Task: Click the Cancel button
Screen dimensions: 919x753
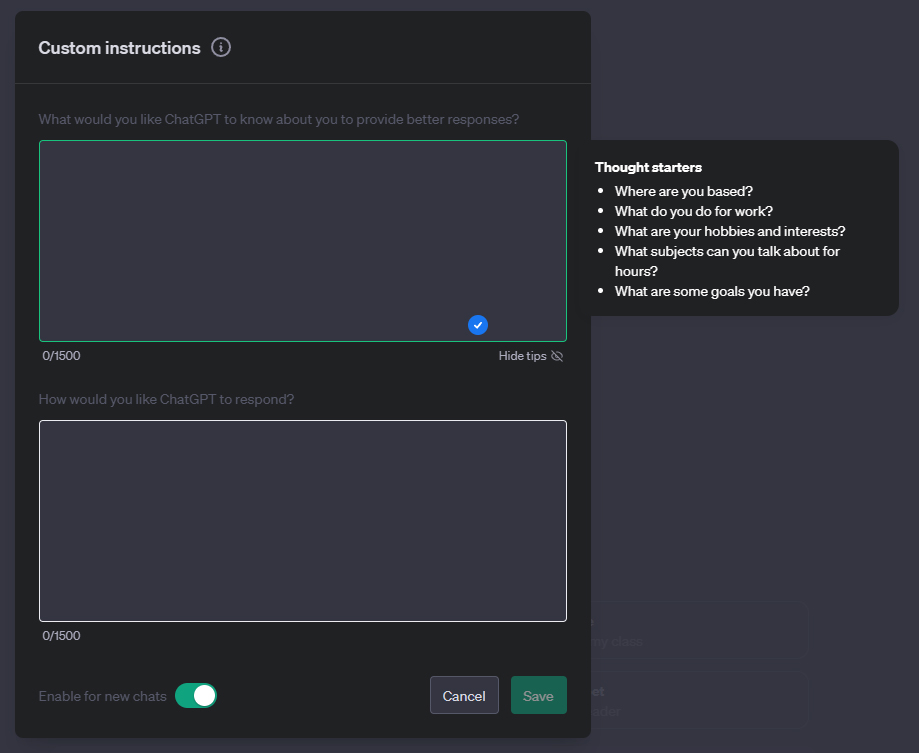Action: click(464, 696)
